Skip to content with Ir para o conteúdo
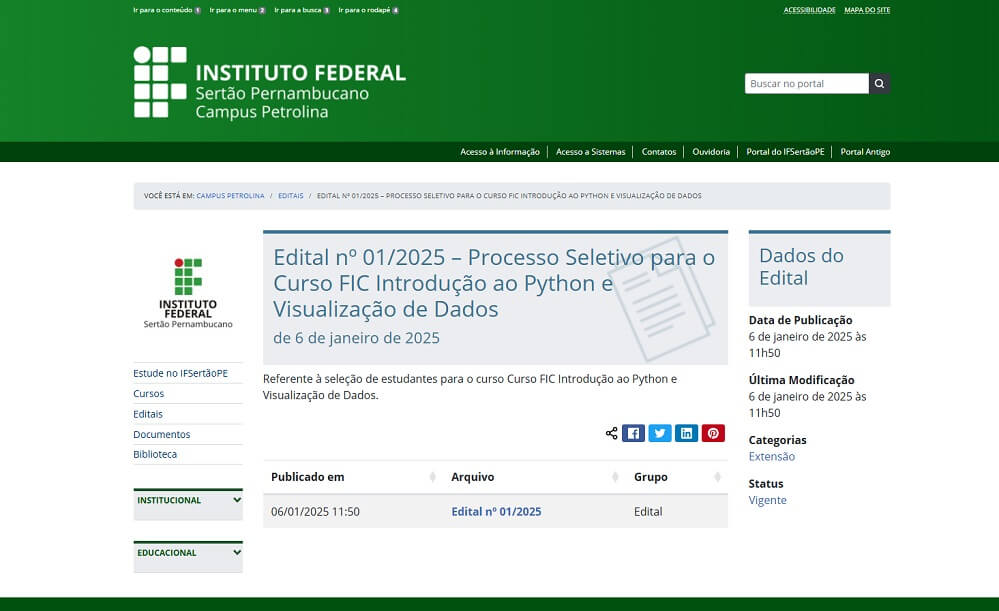999x611 pixels. click(x=167, y=10)
